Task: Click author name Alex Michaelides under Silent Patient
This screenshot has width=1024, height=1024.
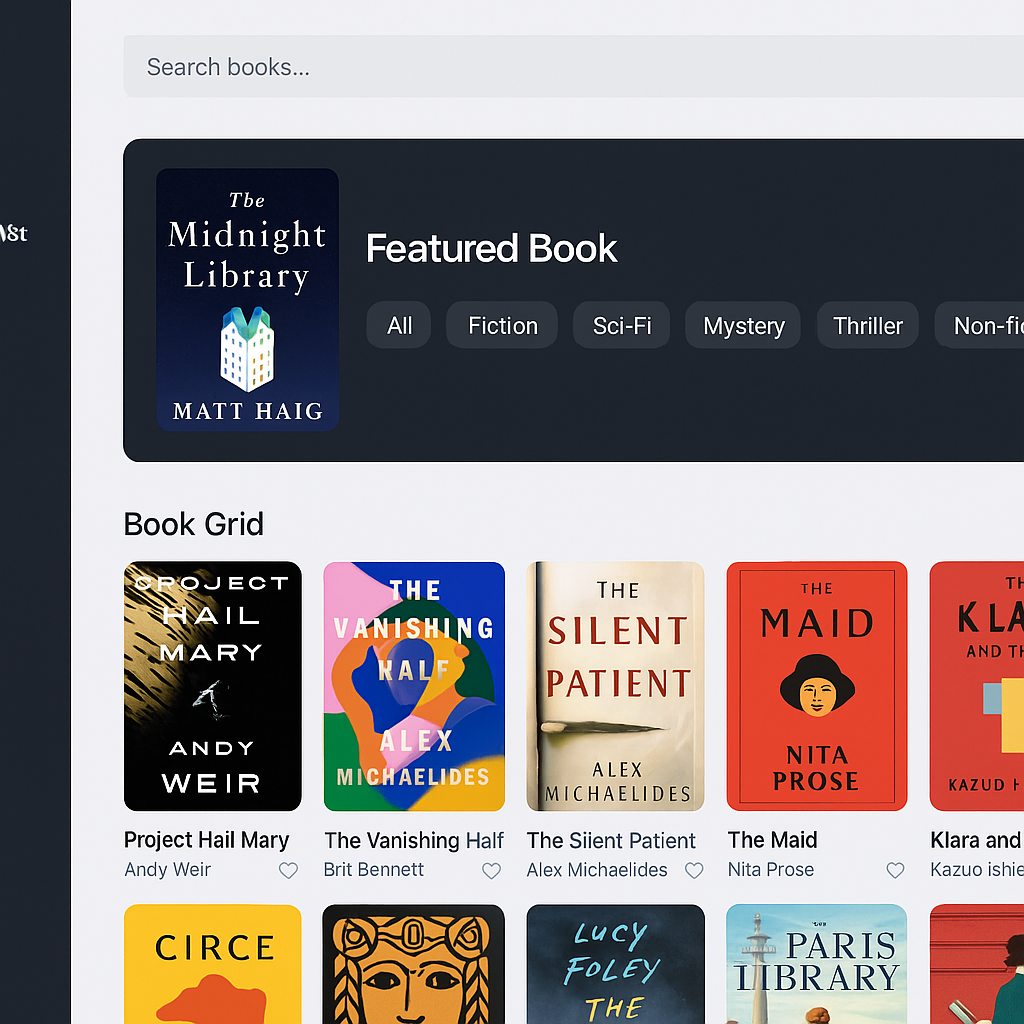Action: [x=597, y=870]
